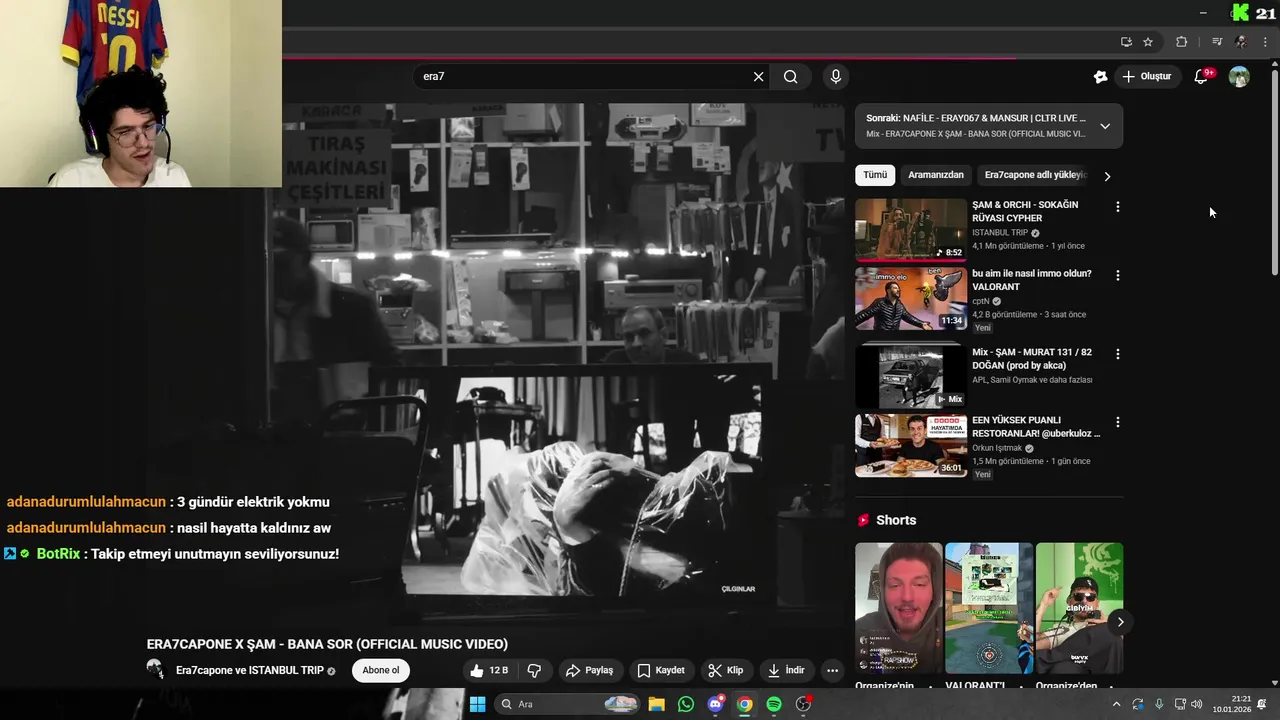Viewport: 1280px width, 720px height.
Task: Open the Chrome three-dot menu
Action: tap(1265, 42)
